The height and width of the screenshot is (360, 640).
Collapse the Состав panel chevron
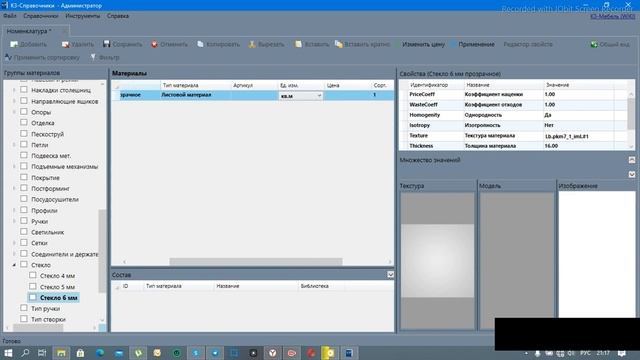390,275
